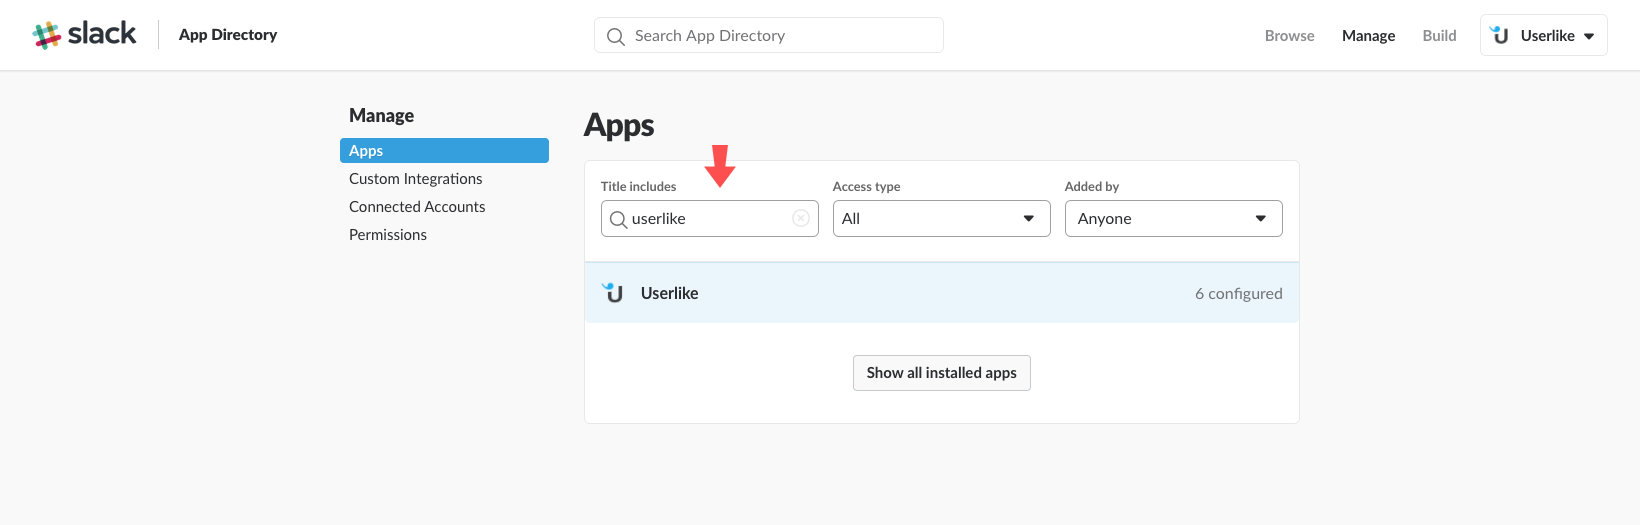Click the Userlike workspace icon in header

(x=1500, y=35)
